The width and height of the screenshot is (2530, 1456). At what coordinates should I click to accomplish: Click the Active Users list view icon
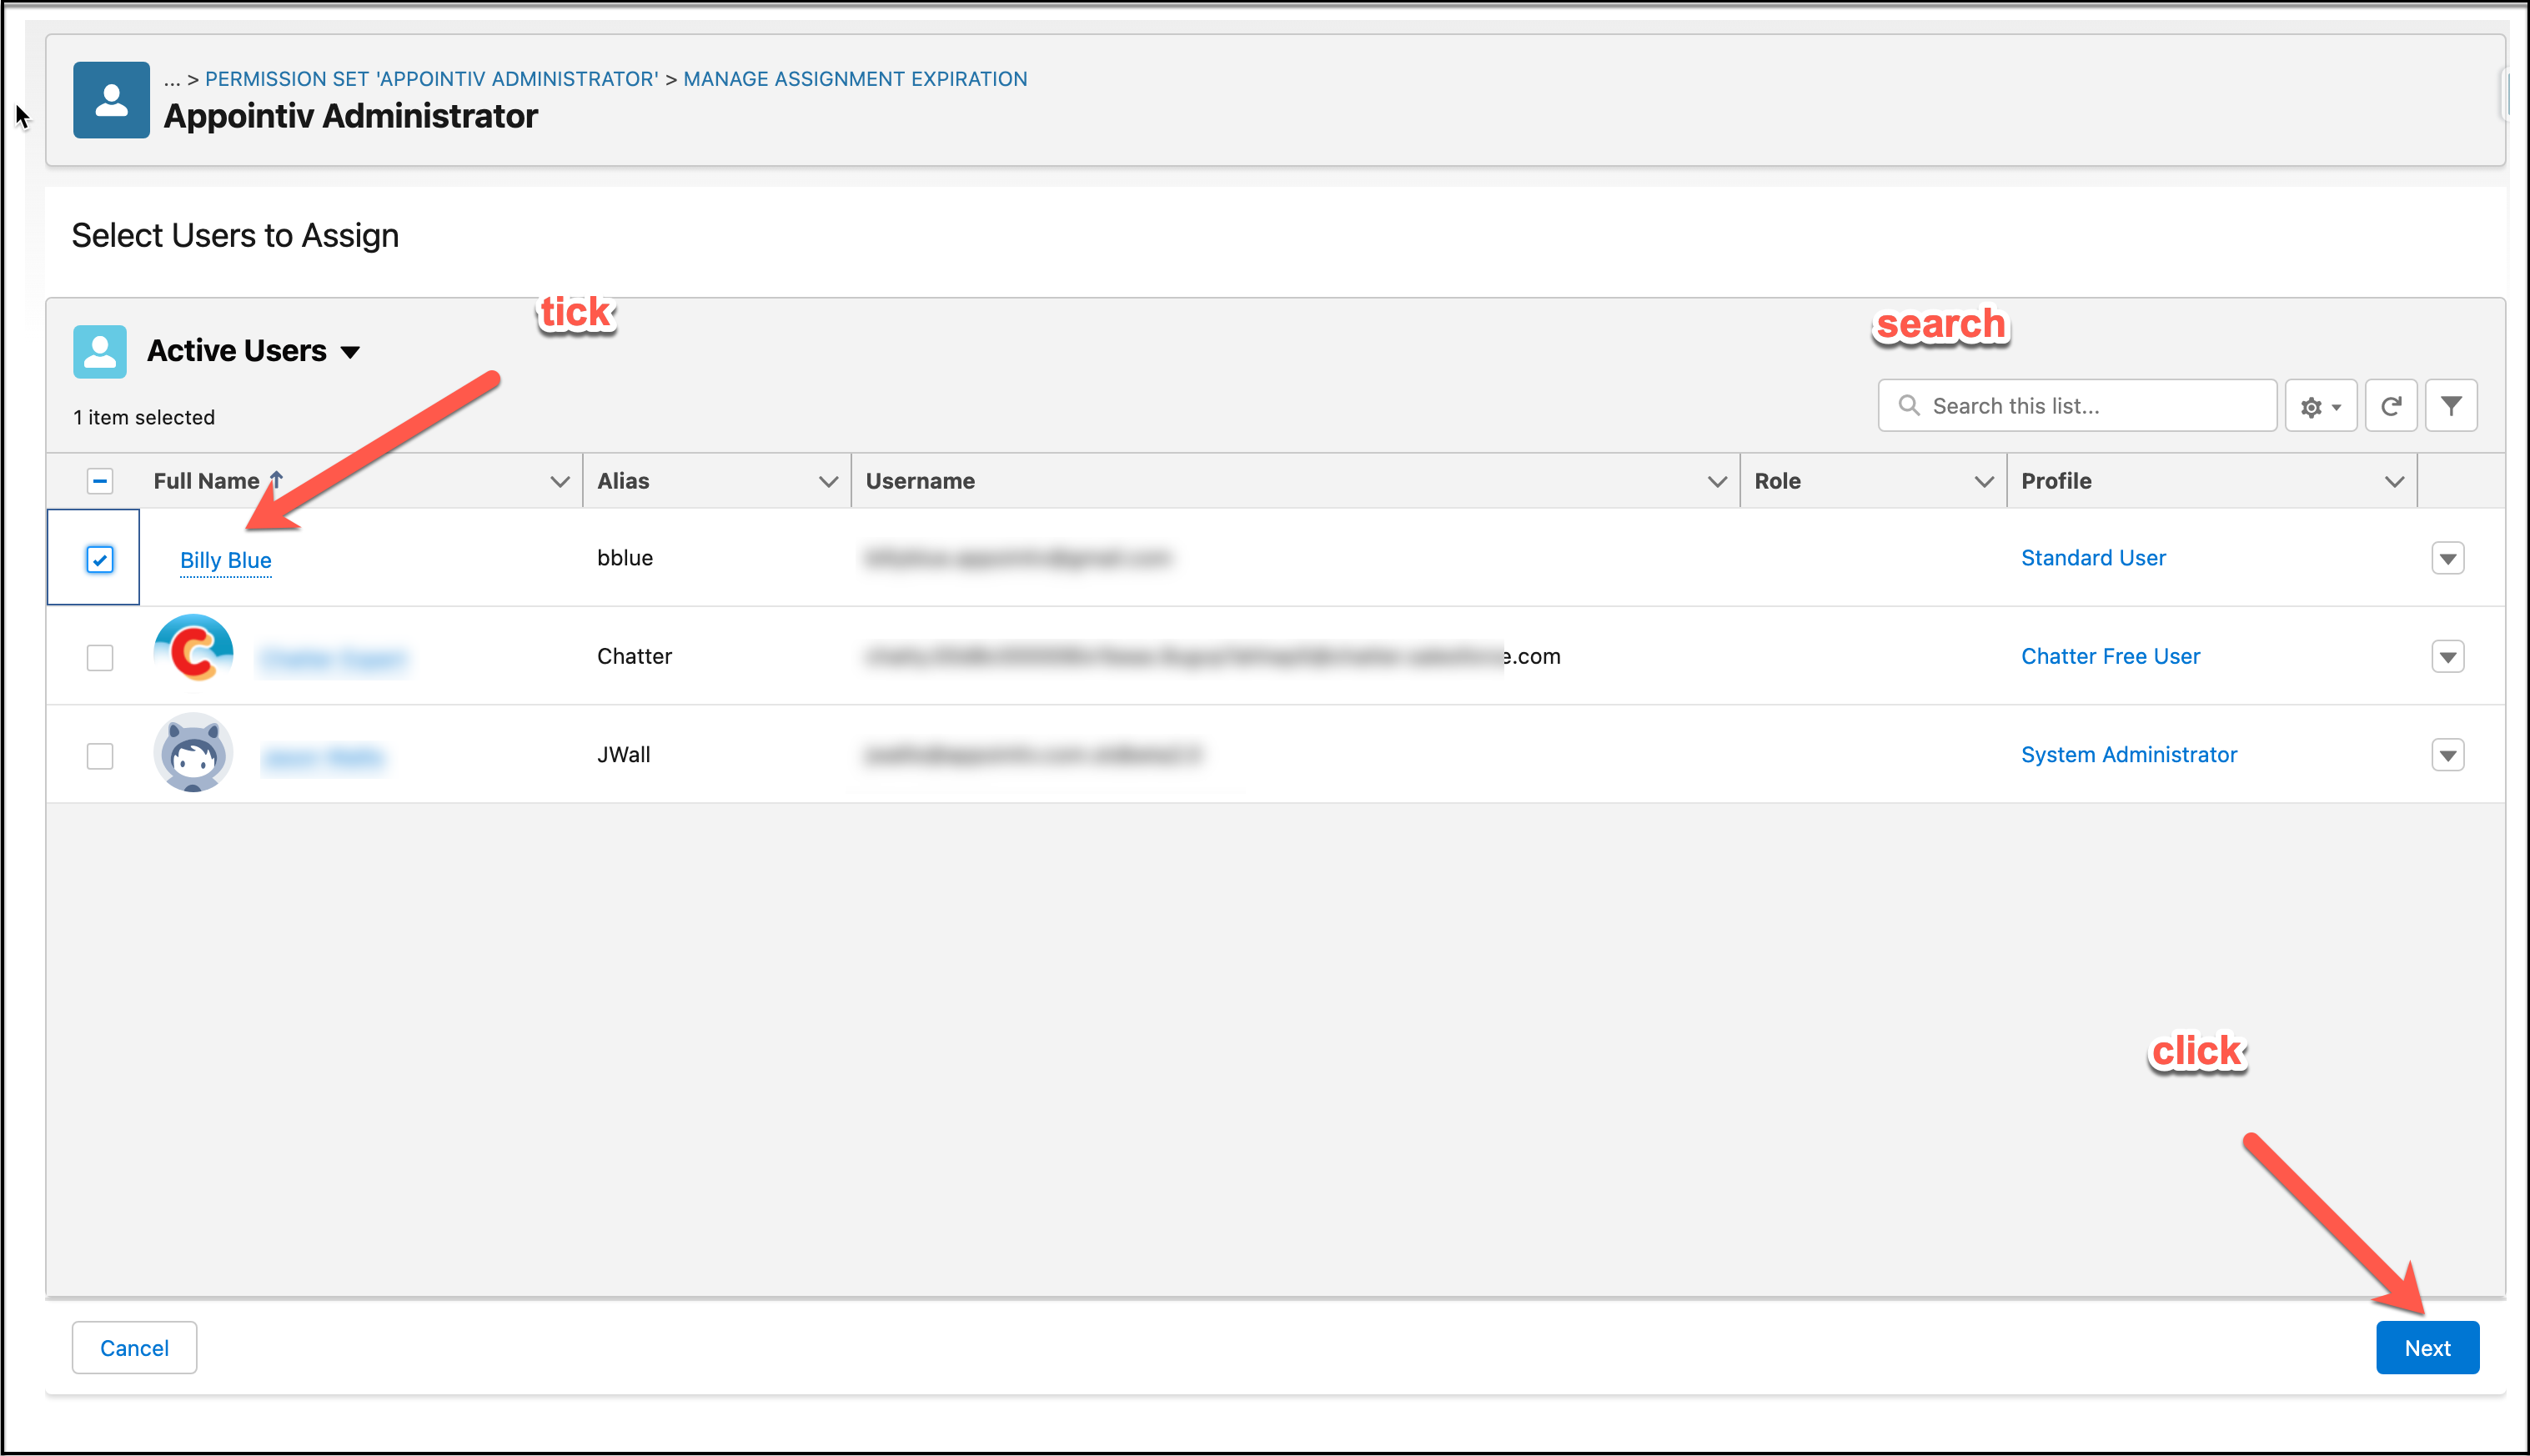coord(100,351)
